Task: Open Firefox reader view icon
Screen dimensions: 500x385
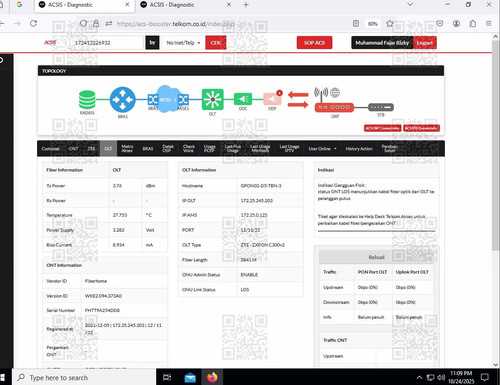Action: coord(356,23)
